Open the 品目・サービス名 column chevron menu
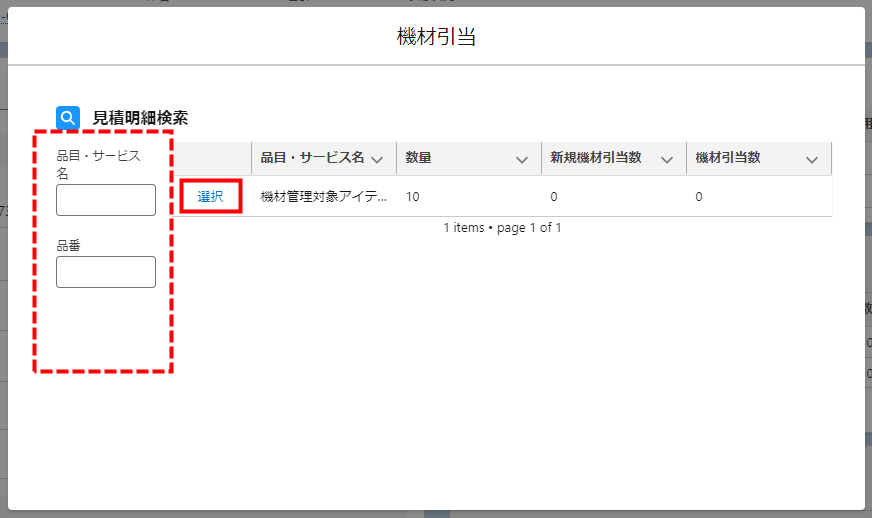This screenshot has height=518, width=872. (377, 159)
